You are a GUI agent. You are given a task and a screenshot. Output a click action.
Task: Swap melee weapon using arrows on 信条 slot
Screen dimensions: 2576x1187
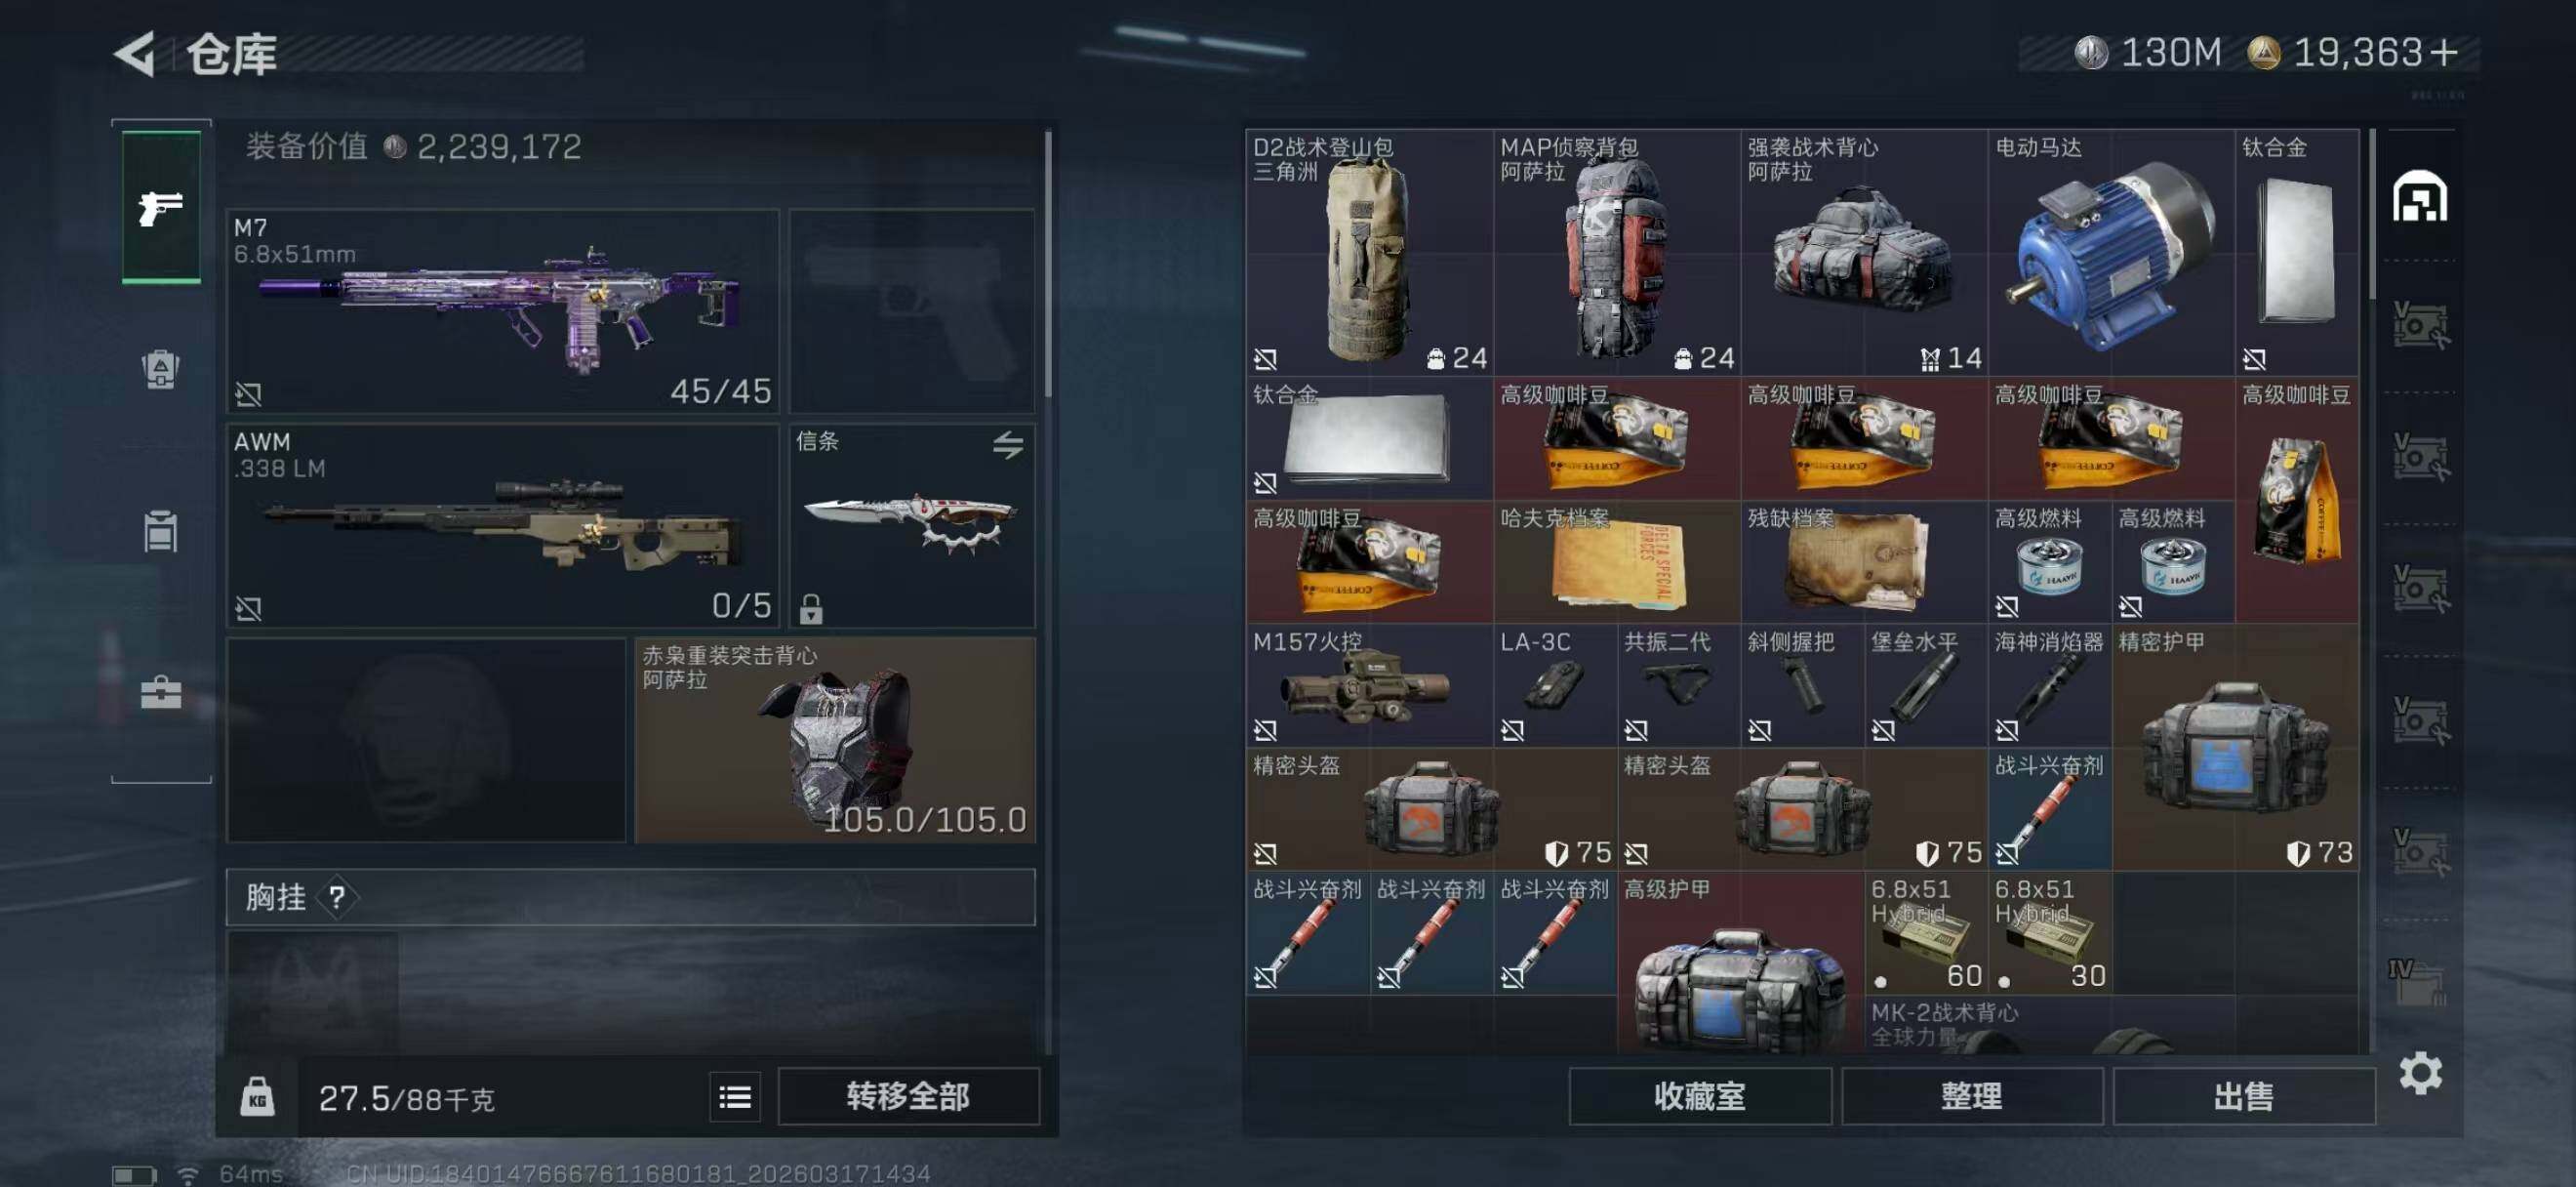pyautogui.click(x=1007, y=444)
